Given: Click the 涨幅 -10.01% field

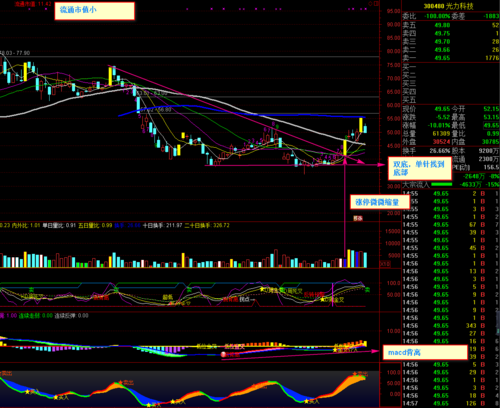Looking at the screenshot, I should point(426,126).
